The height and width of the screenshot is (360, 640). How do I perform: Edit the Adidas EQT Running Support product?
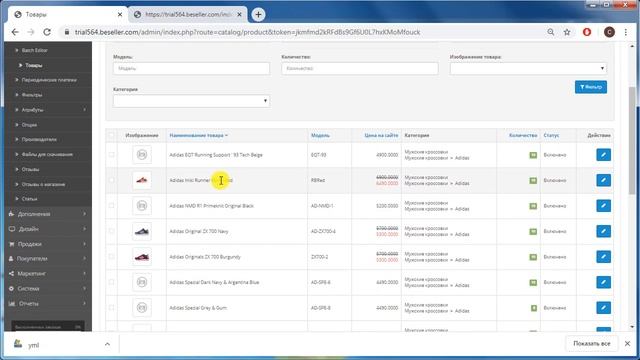pos(603,155)
